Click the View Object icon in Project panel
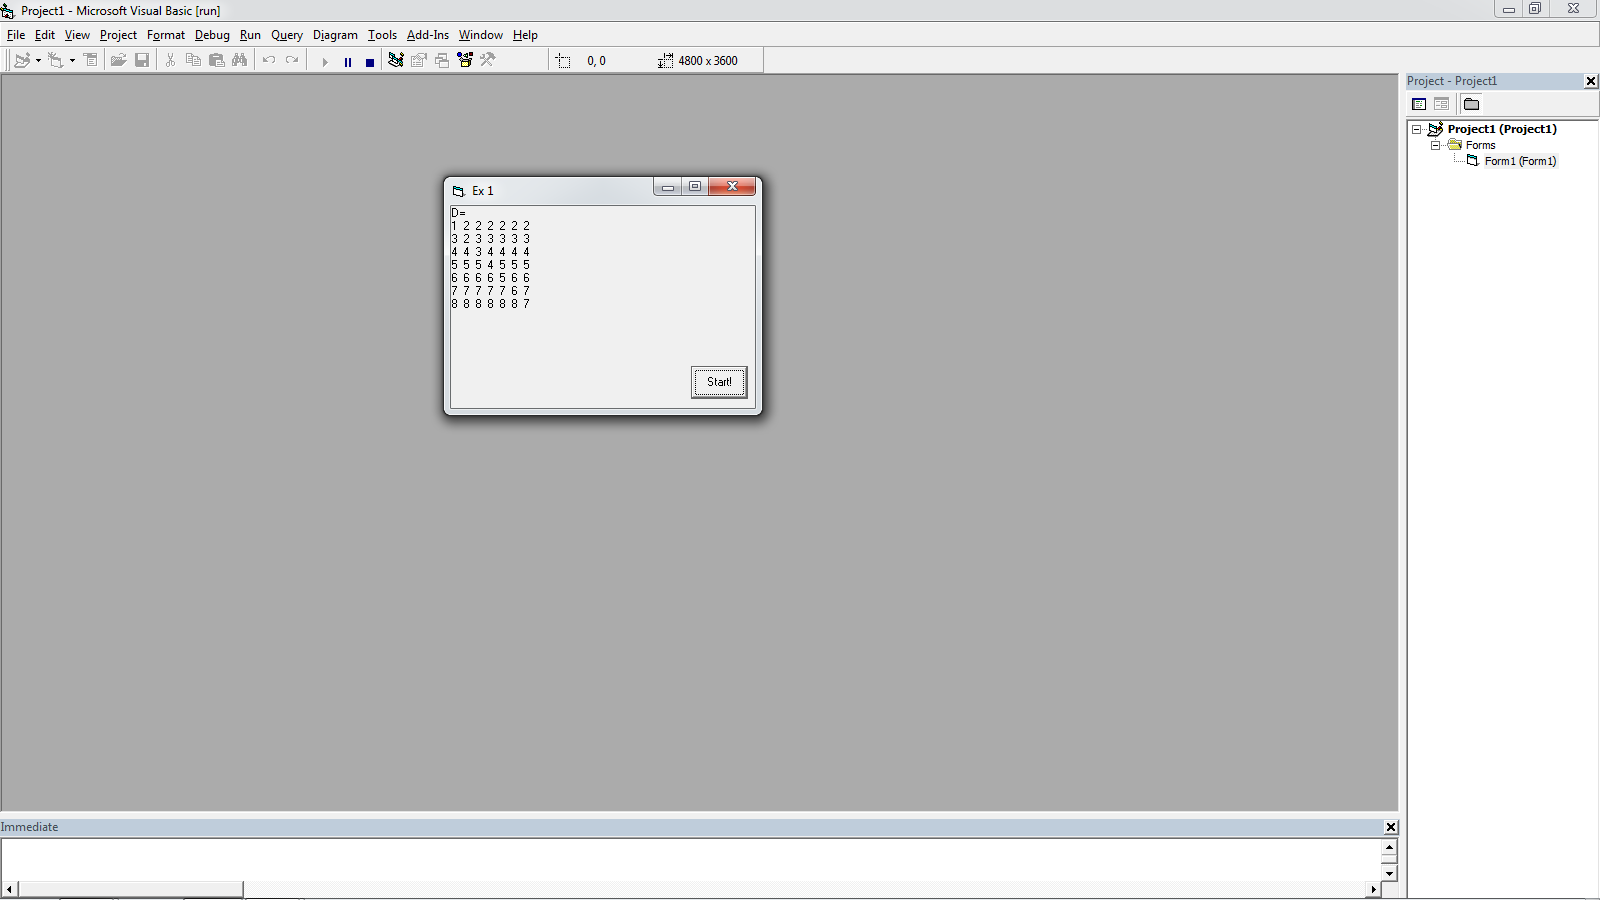The width and height of the screenshot is (1600, 900). coord(1441,104)
